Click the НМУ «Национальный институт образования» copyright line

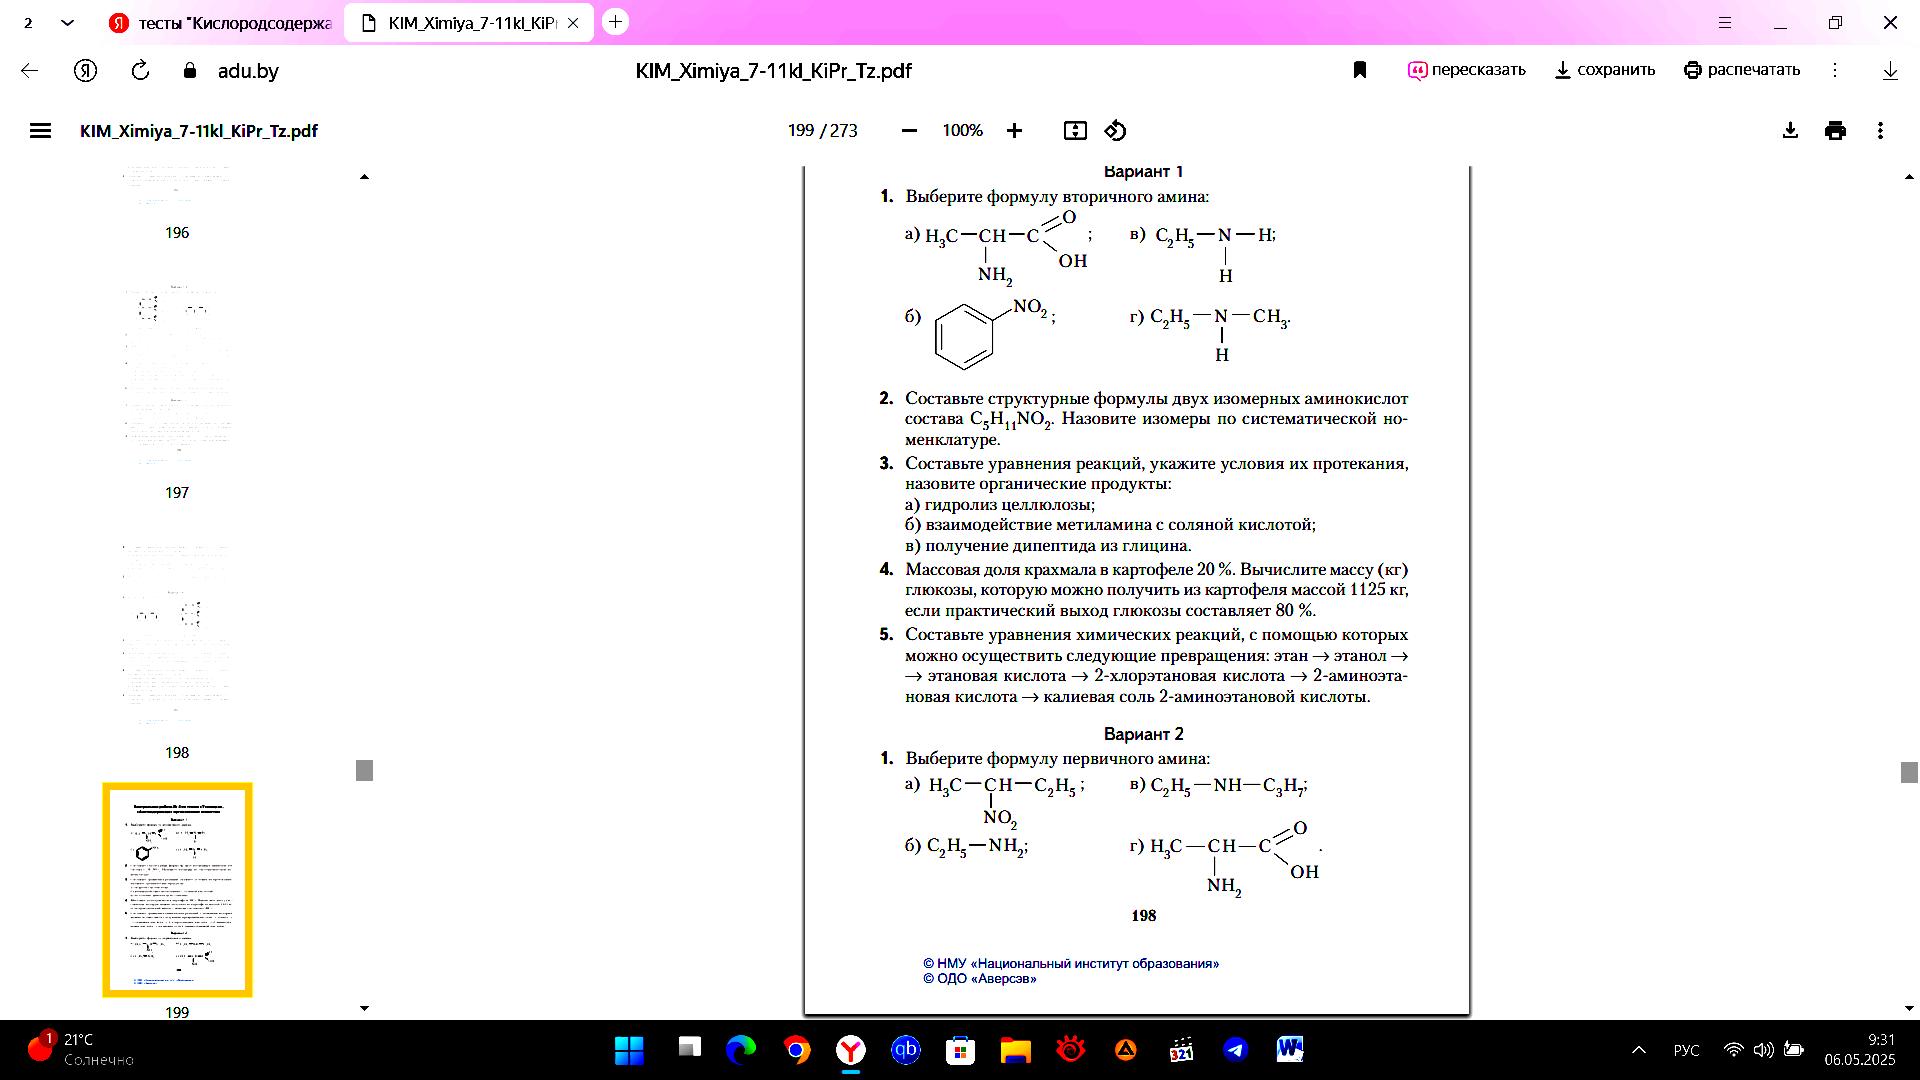tap(1071, 964)
